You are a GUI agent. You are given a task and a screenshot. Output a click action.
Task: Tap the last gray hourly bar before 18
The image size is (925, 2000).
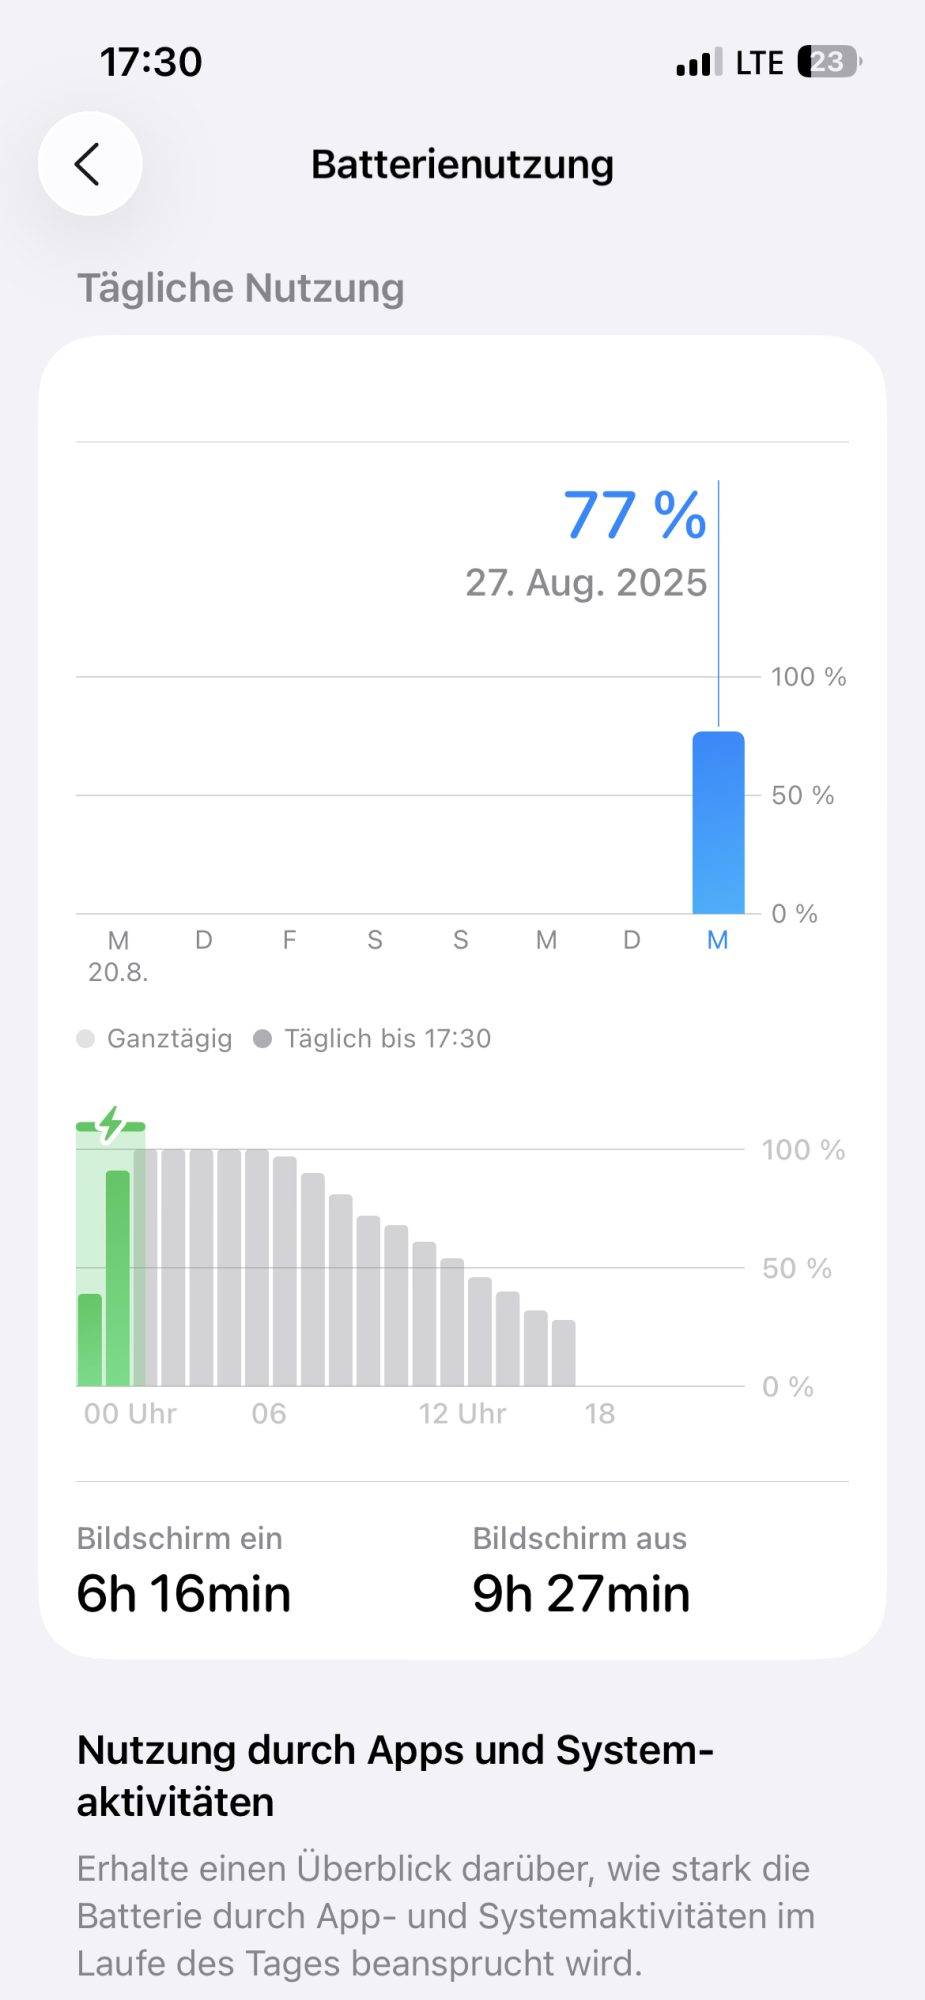pyautogui.click(x=564, y=1353)
